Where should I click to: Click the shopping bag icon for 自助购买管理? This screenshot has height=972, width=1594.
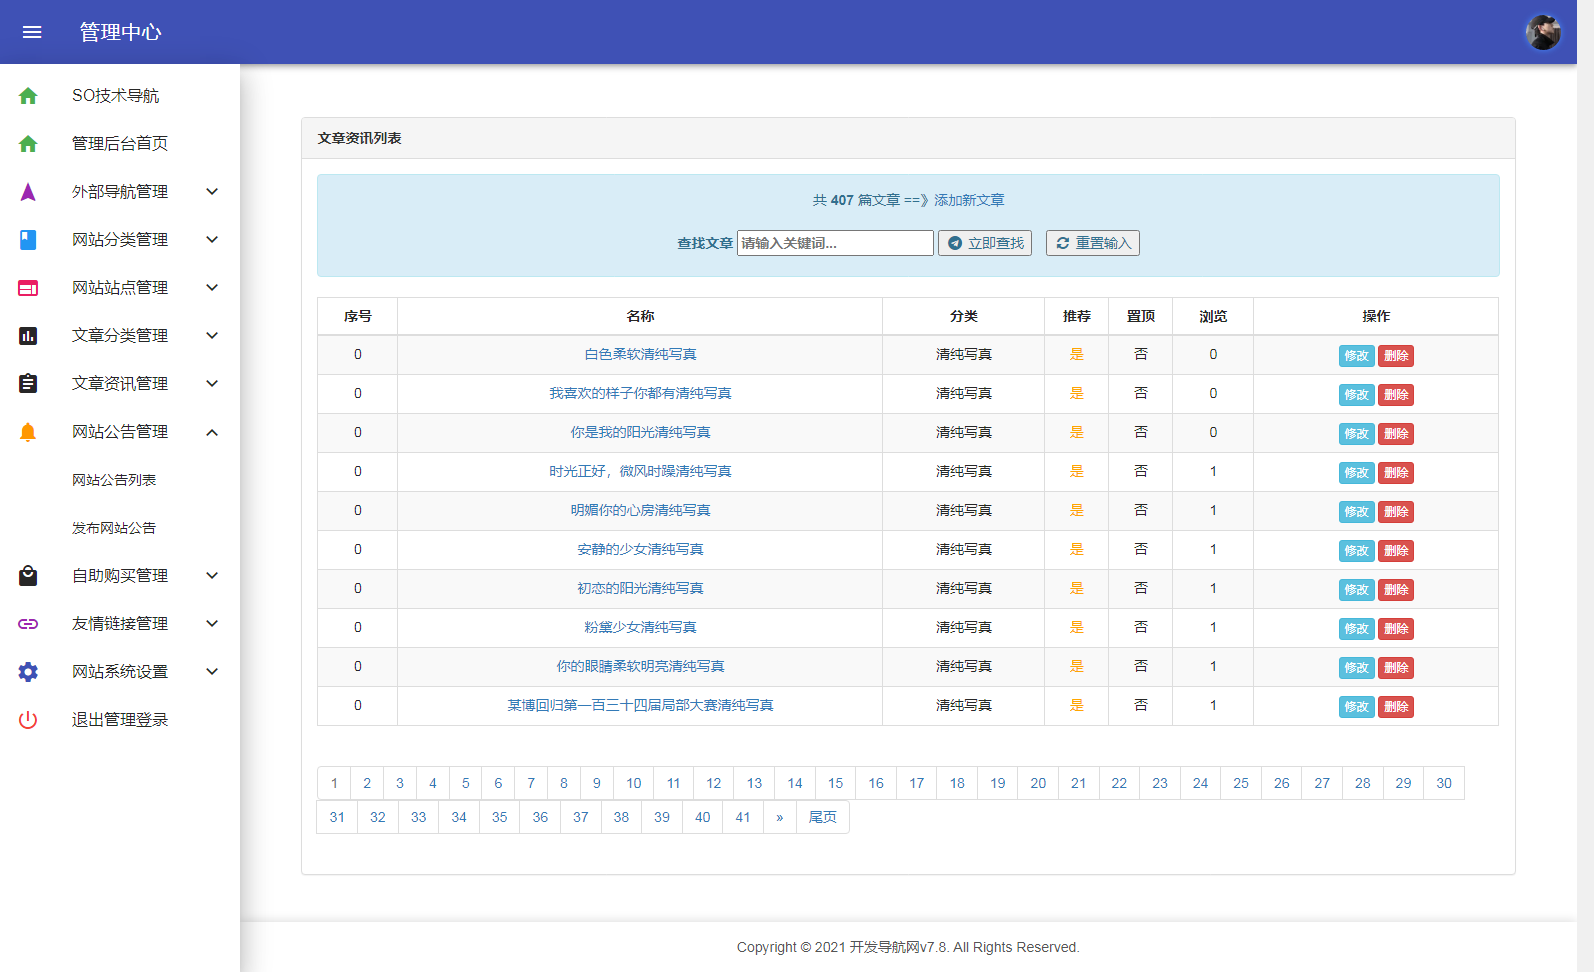click(28, 576)
